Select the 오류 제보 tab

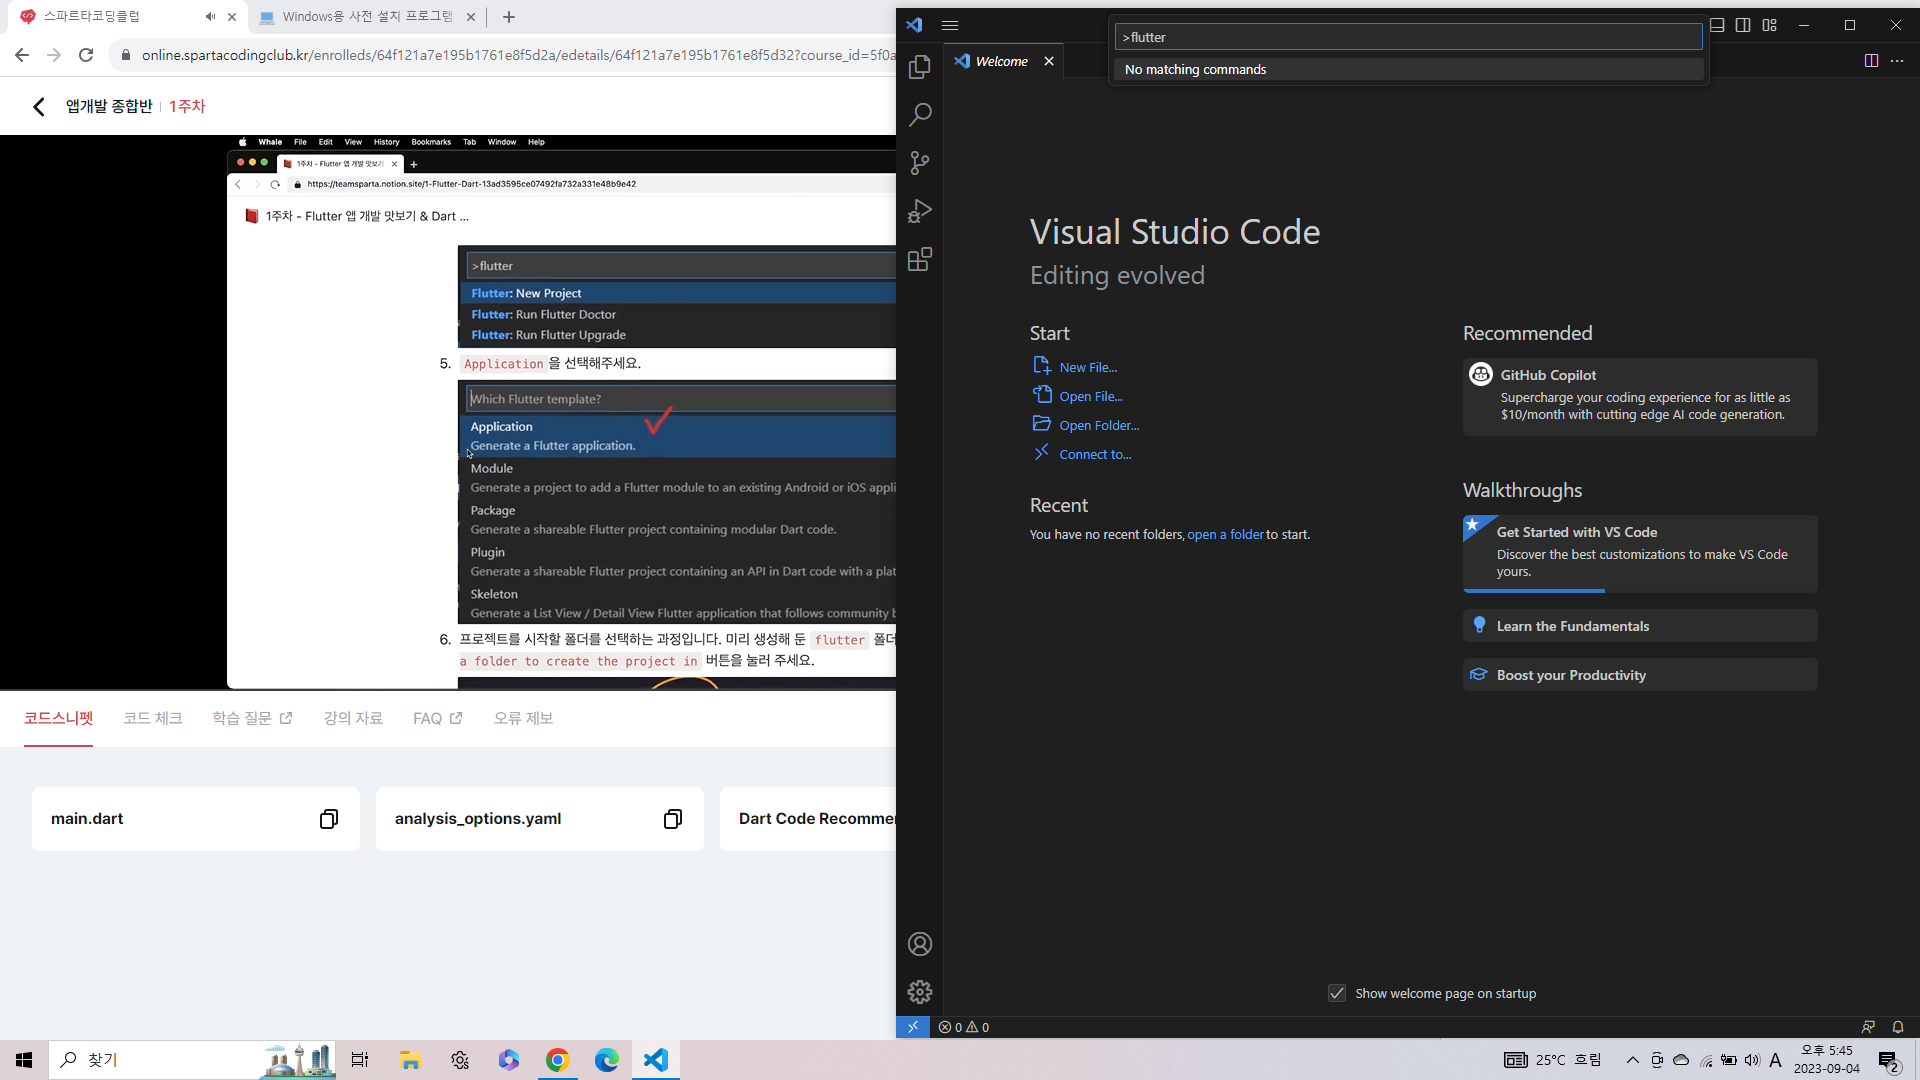(523, 718)
